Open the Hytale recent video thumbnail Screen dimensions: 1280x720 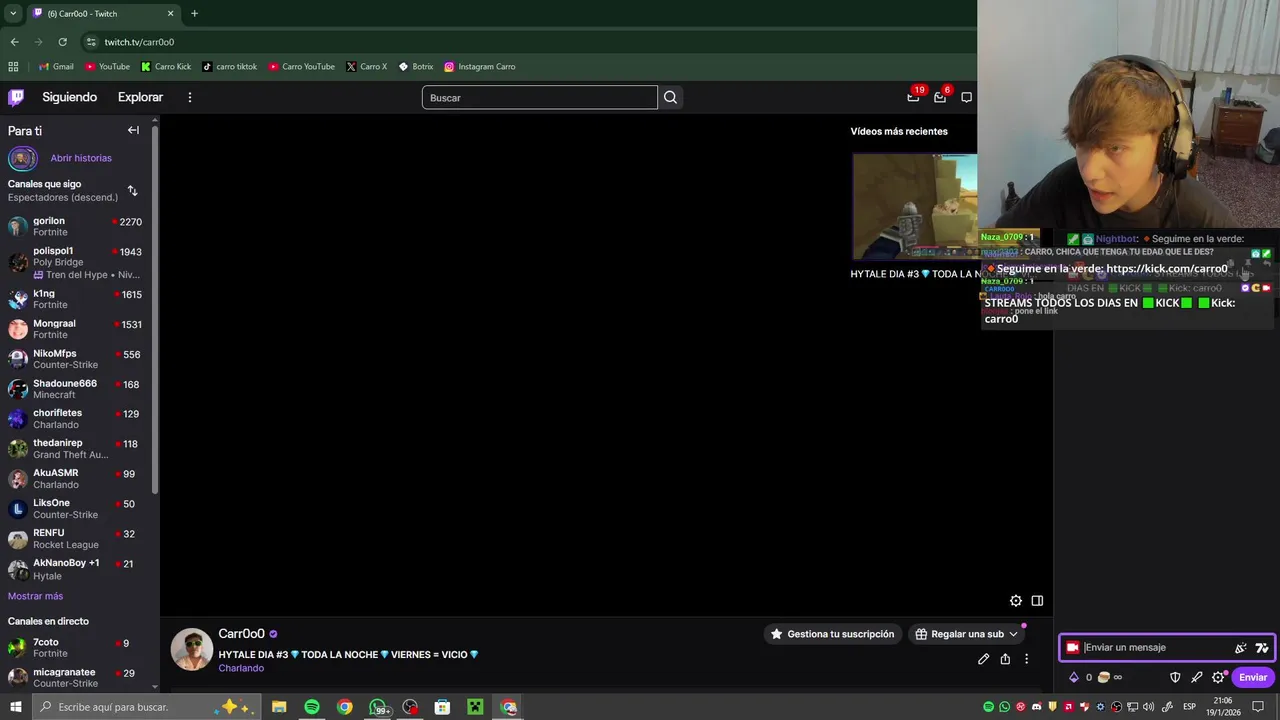pos(914,207)
